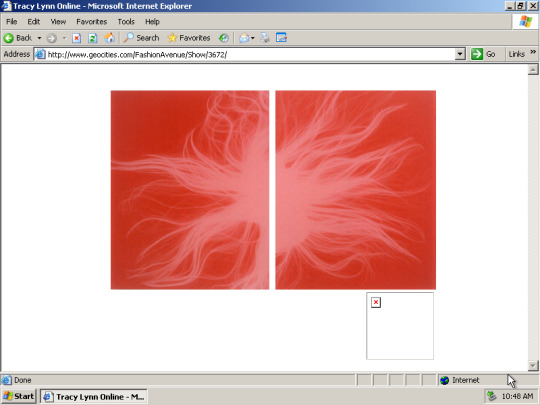The width and height of the screenshot is (540, 405).
Task: Click the Windows logo throbber icon
Action: pos(526,21)
